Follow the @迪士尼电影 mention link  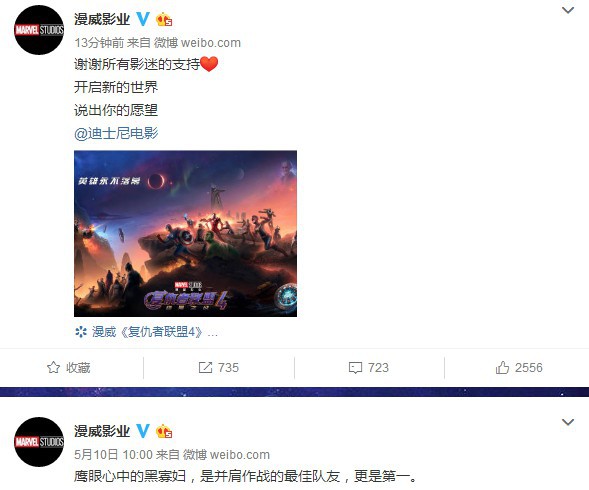pyautogui.click(x=116, y=133)
